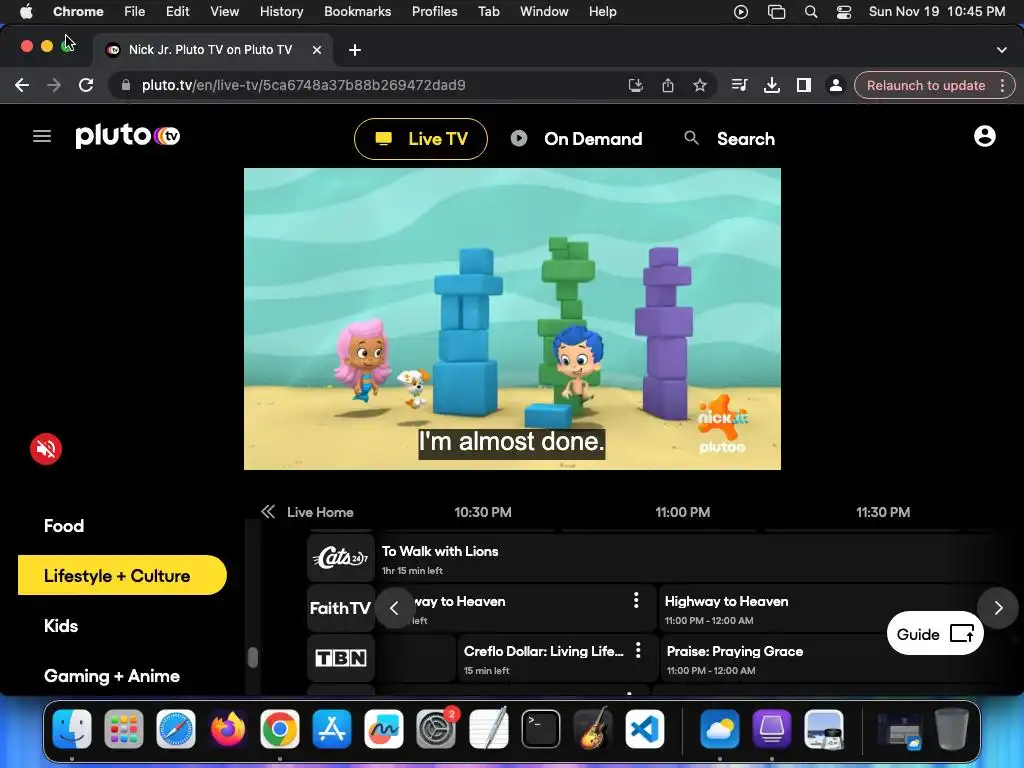Open Freeform from the Dock
This screenshot has width=1024, height=768.
coord(384,729)
